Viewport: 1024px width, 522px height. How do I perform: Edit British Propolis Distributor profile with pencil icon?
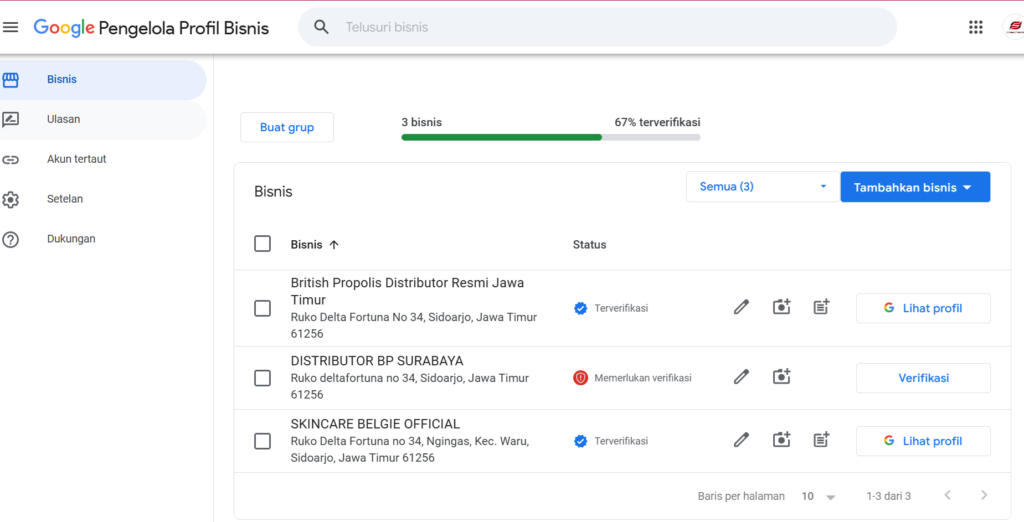pyautogui.click(x=741, y=308)
